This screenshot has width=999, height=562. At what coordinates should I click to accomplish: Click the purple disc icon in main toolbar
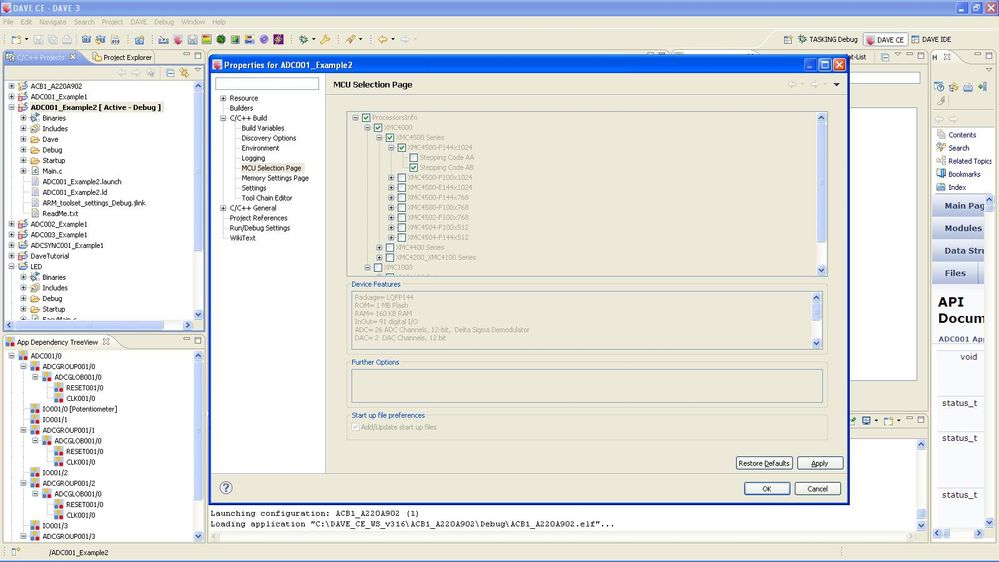tap(264, 40)
